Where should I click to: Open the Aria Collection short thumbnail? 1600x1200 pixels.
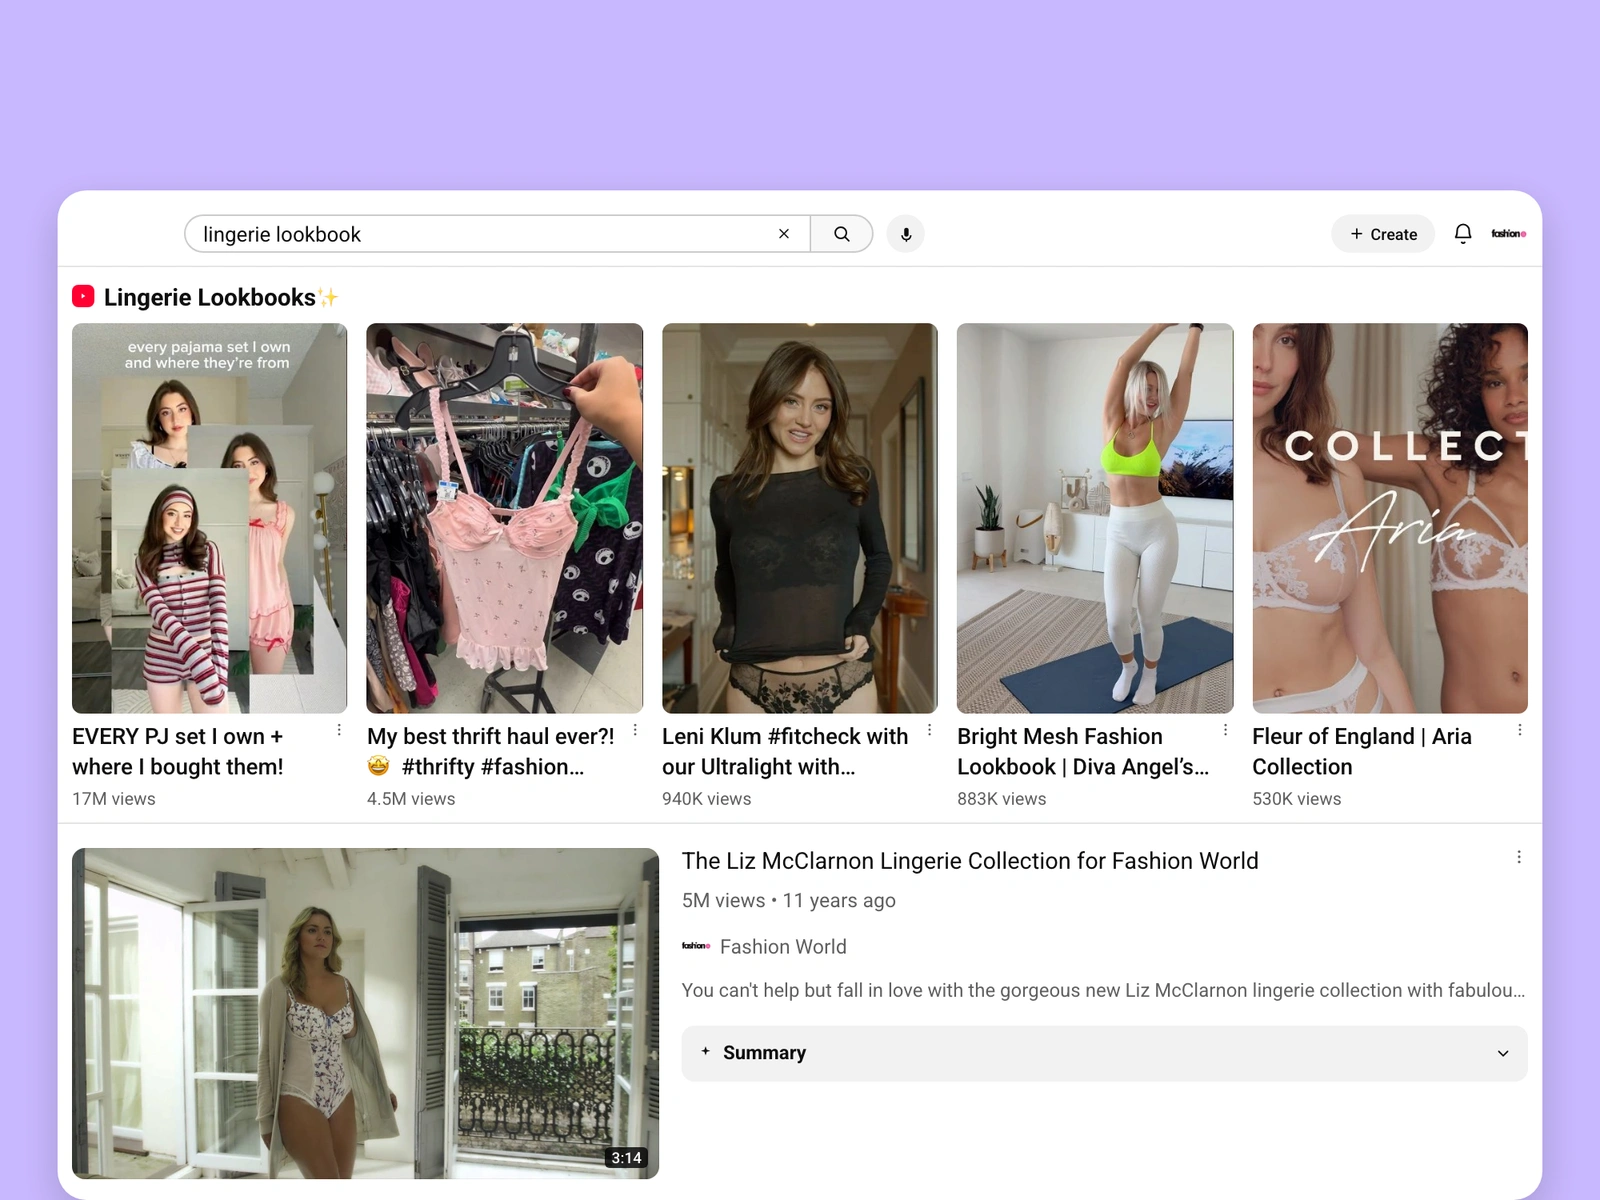1390,518
